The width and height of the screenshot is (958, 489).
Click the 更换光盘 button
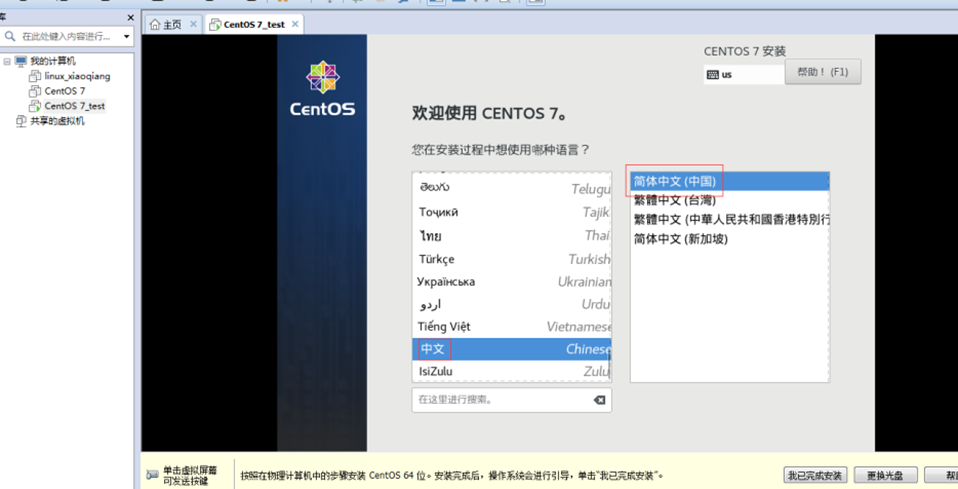tap(887, 475)
